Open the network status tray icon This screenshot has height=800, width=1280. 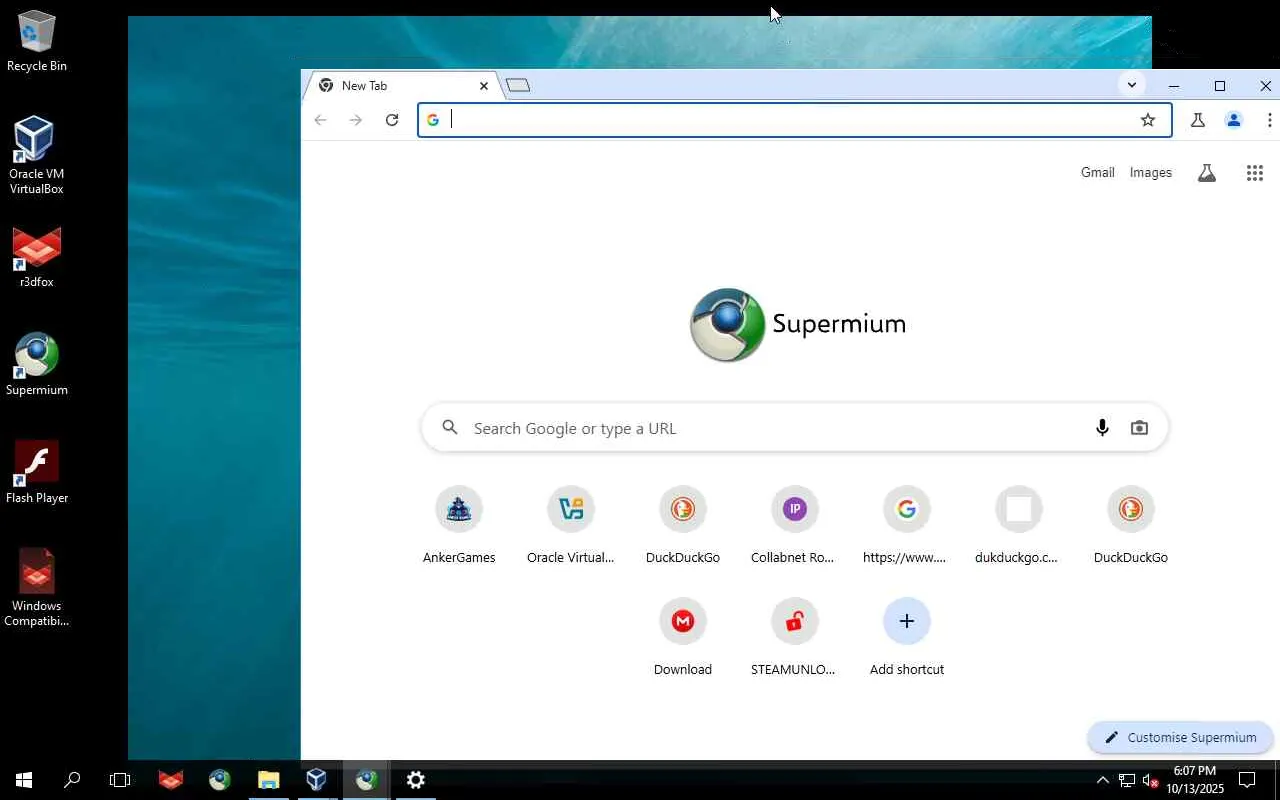(1127, 780)
